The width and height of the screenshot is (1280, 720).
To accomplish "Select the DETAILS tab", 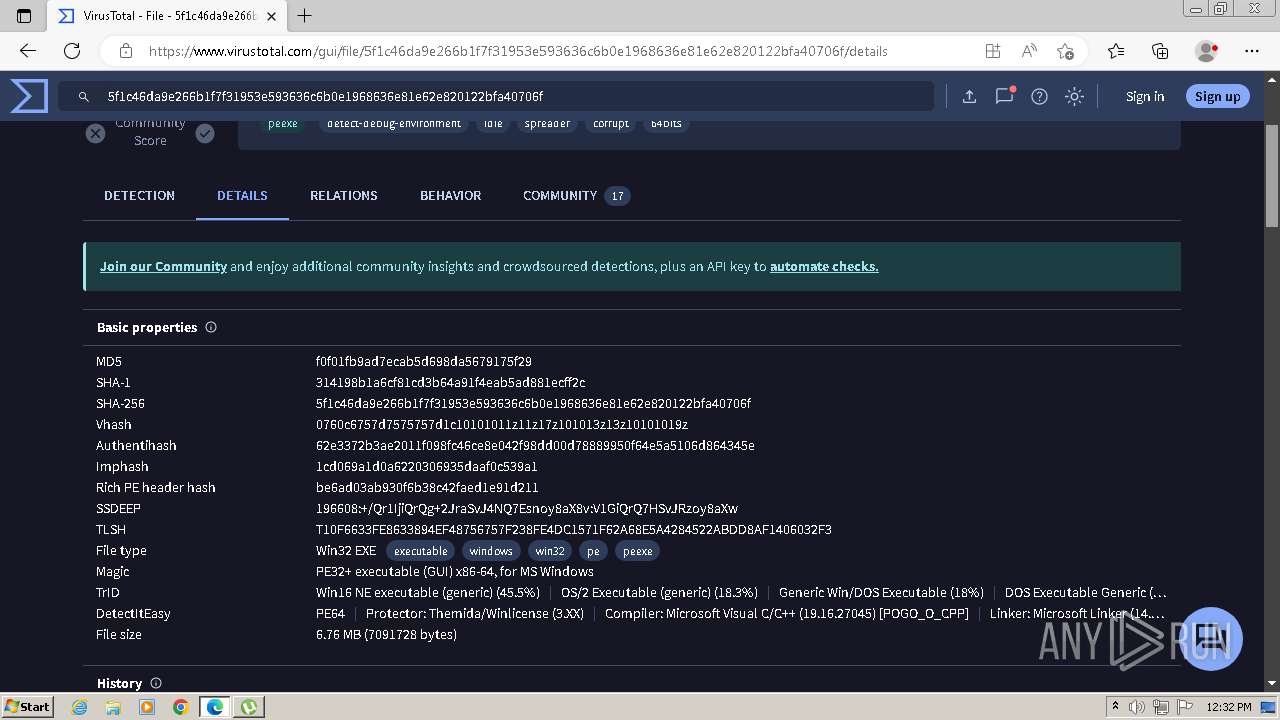I will coord(242,195).
